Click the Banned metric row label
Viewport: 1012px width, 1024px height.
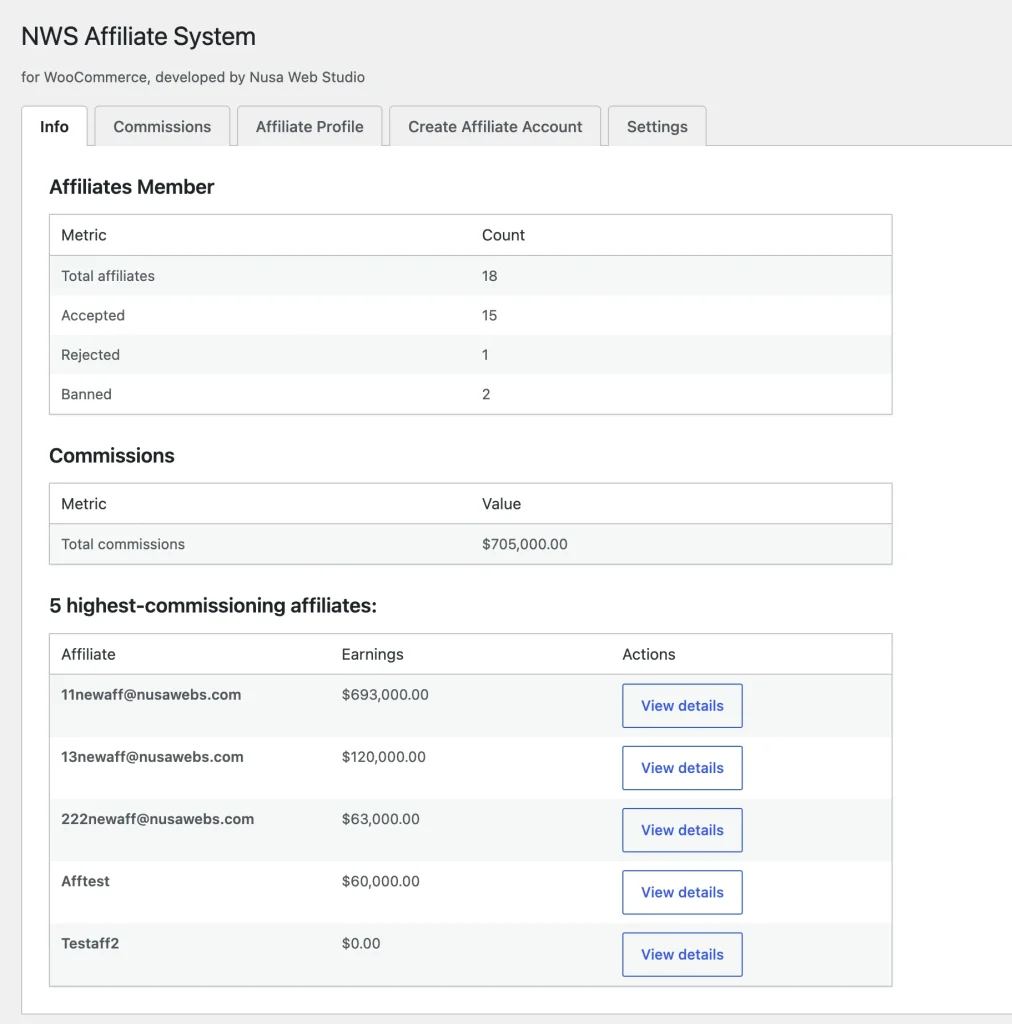coord(86,394)
